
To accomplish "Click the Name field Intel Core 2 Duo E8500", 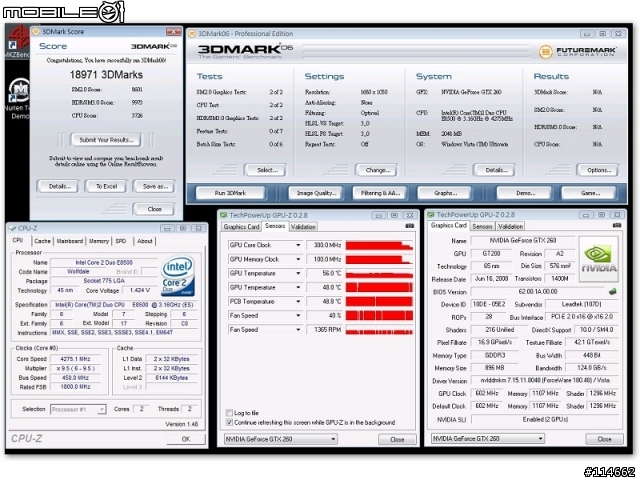I will click(104, 263).
